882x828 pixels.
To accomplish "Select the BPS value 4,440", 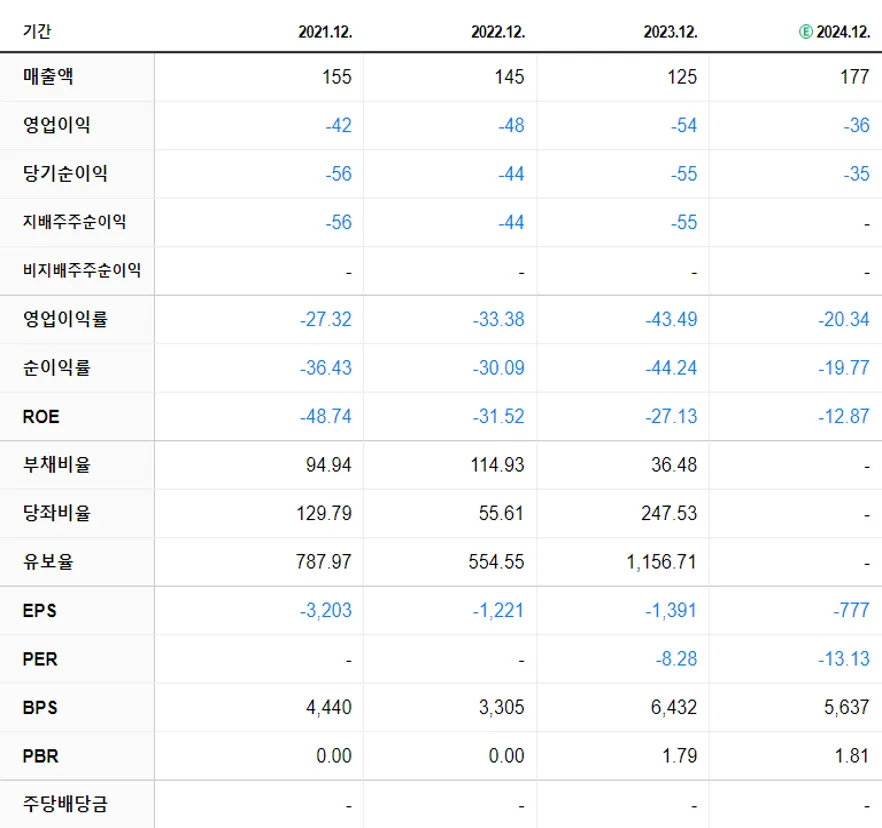I will coord(328,708).
